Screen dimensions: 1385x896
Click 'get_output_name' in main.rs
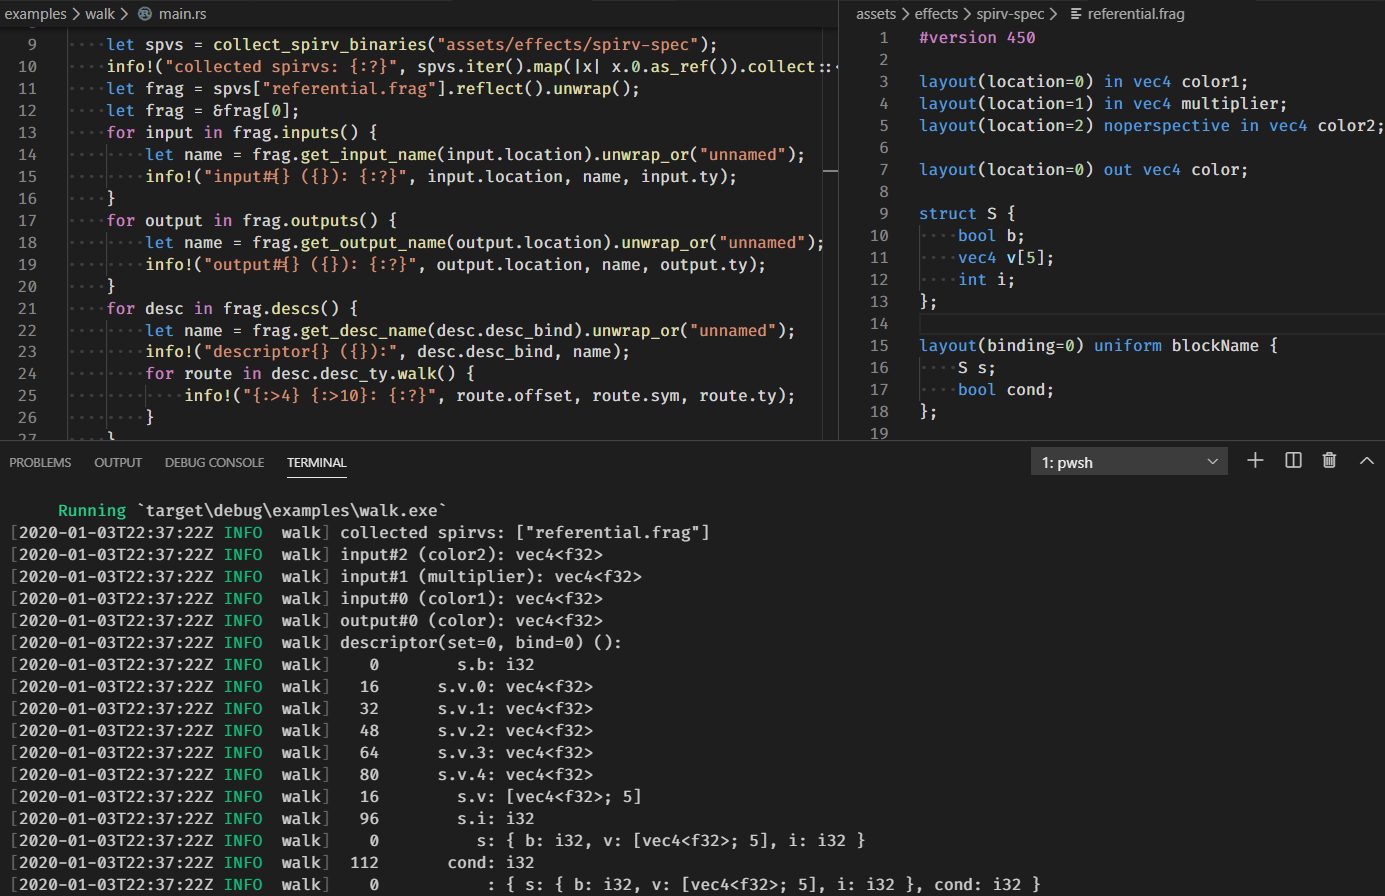pyautogui.click(x=374, y=242)
